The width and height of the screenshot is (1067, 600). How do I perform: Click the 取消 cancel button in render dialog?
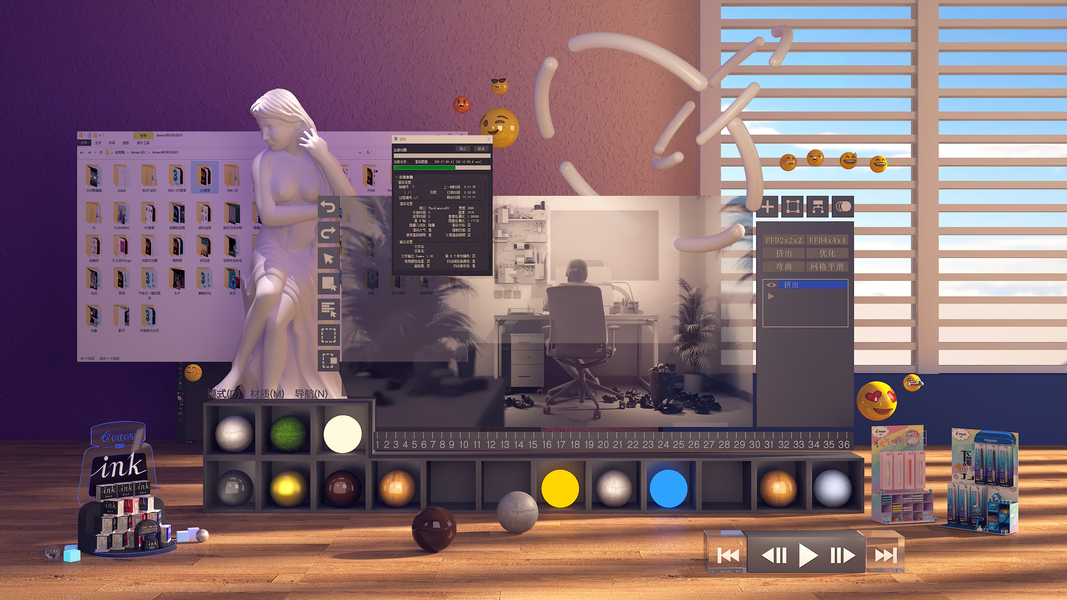(480, 148)
